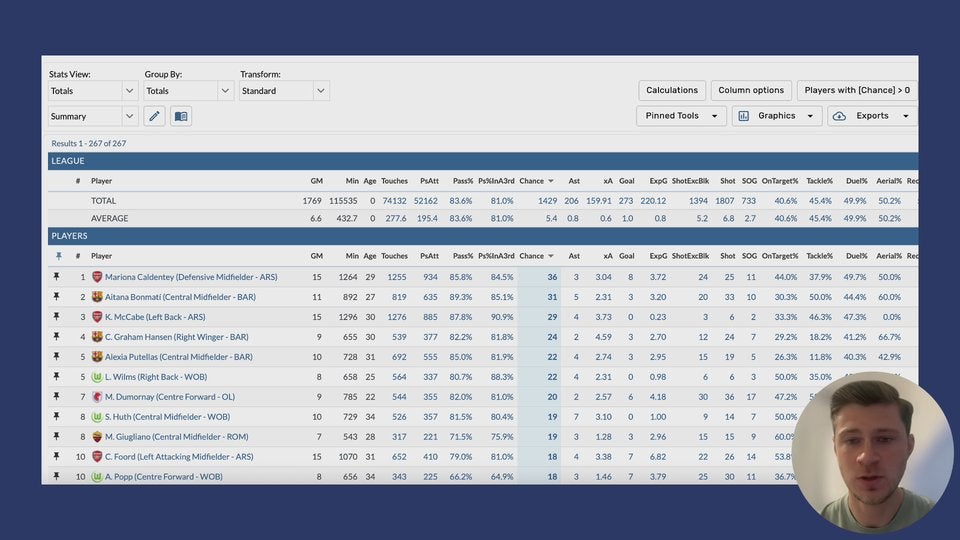Sort players by Ps%InA3rd column
This screenshot has height=540, width=960.
coord(496,256)
